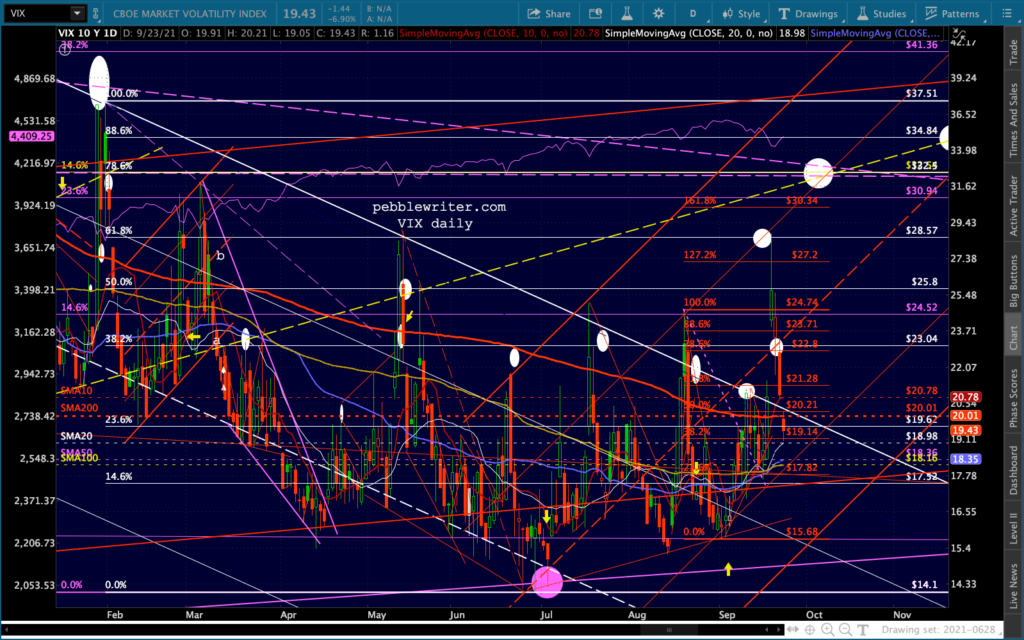Open the Style menu
Screen dimensions: 1024x640
[741, 14]
